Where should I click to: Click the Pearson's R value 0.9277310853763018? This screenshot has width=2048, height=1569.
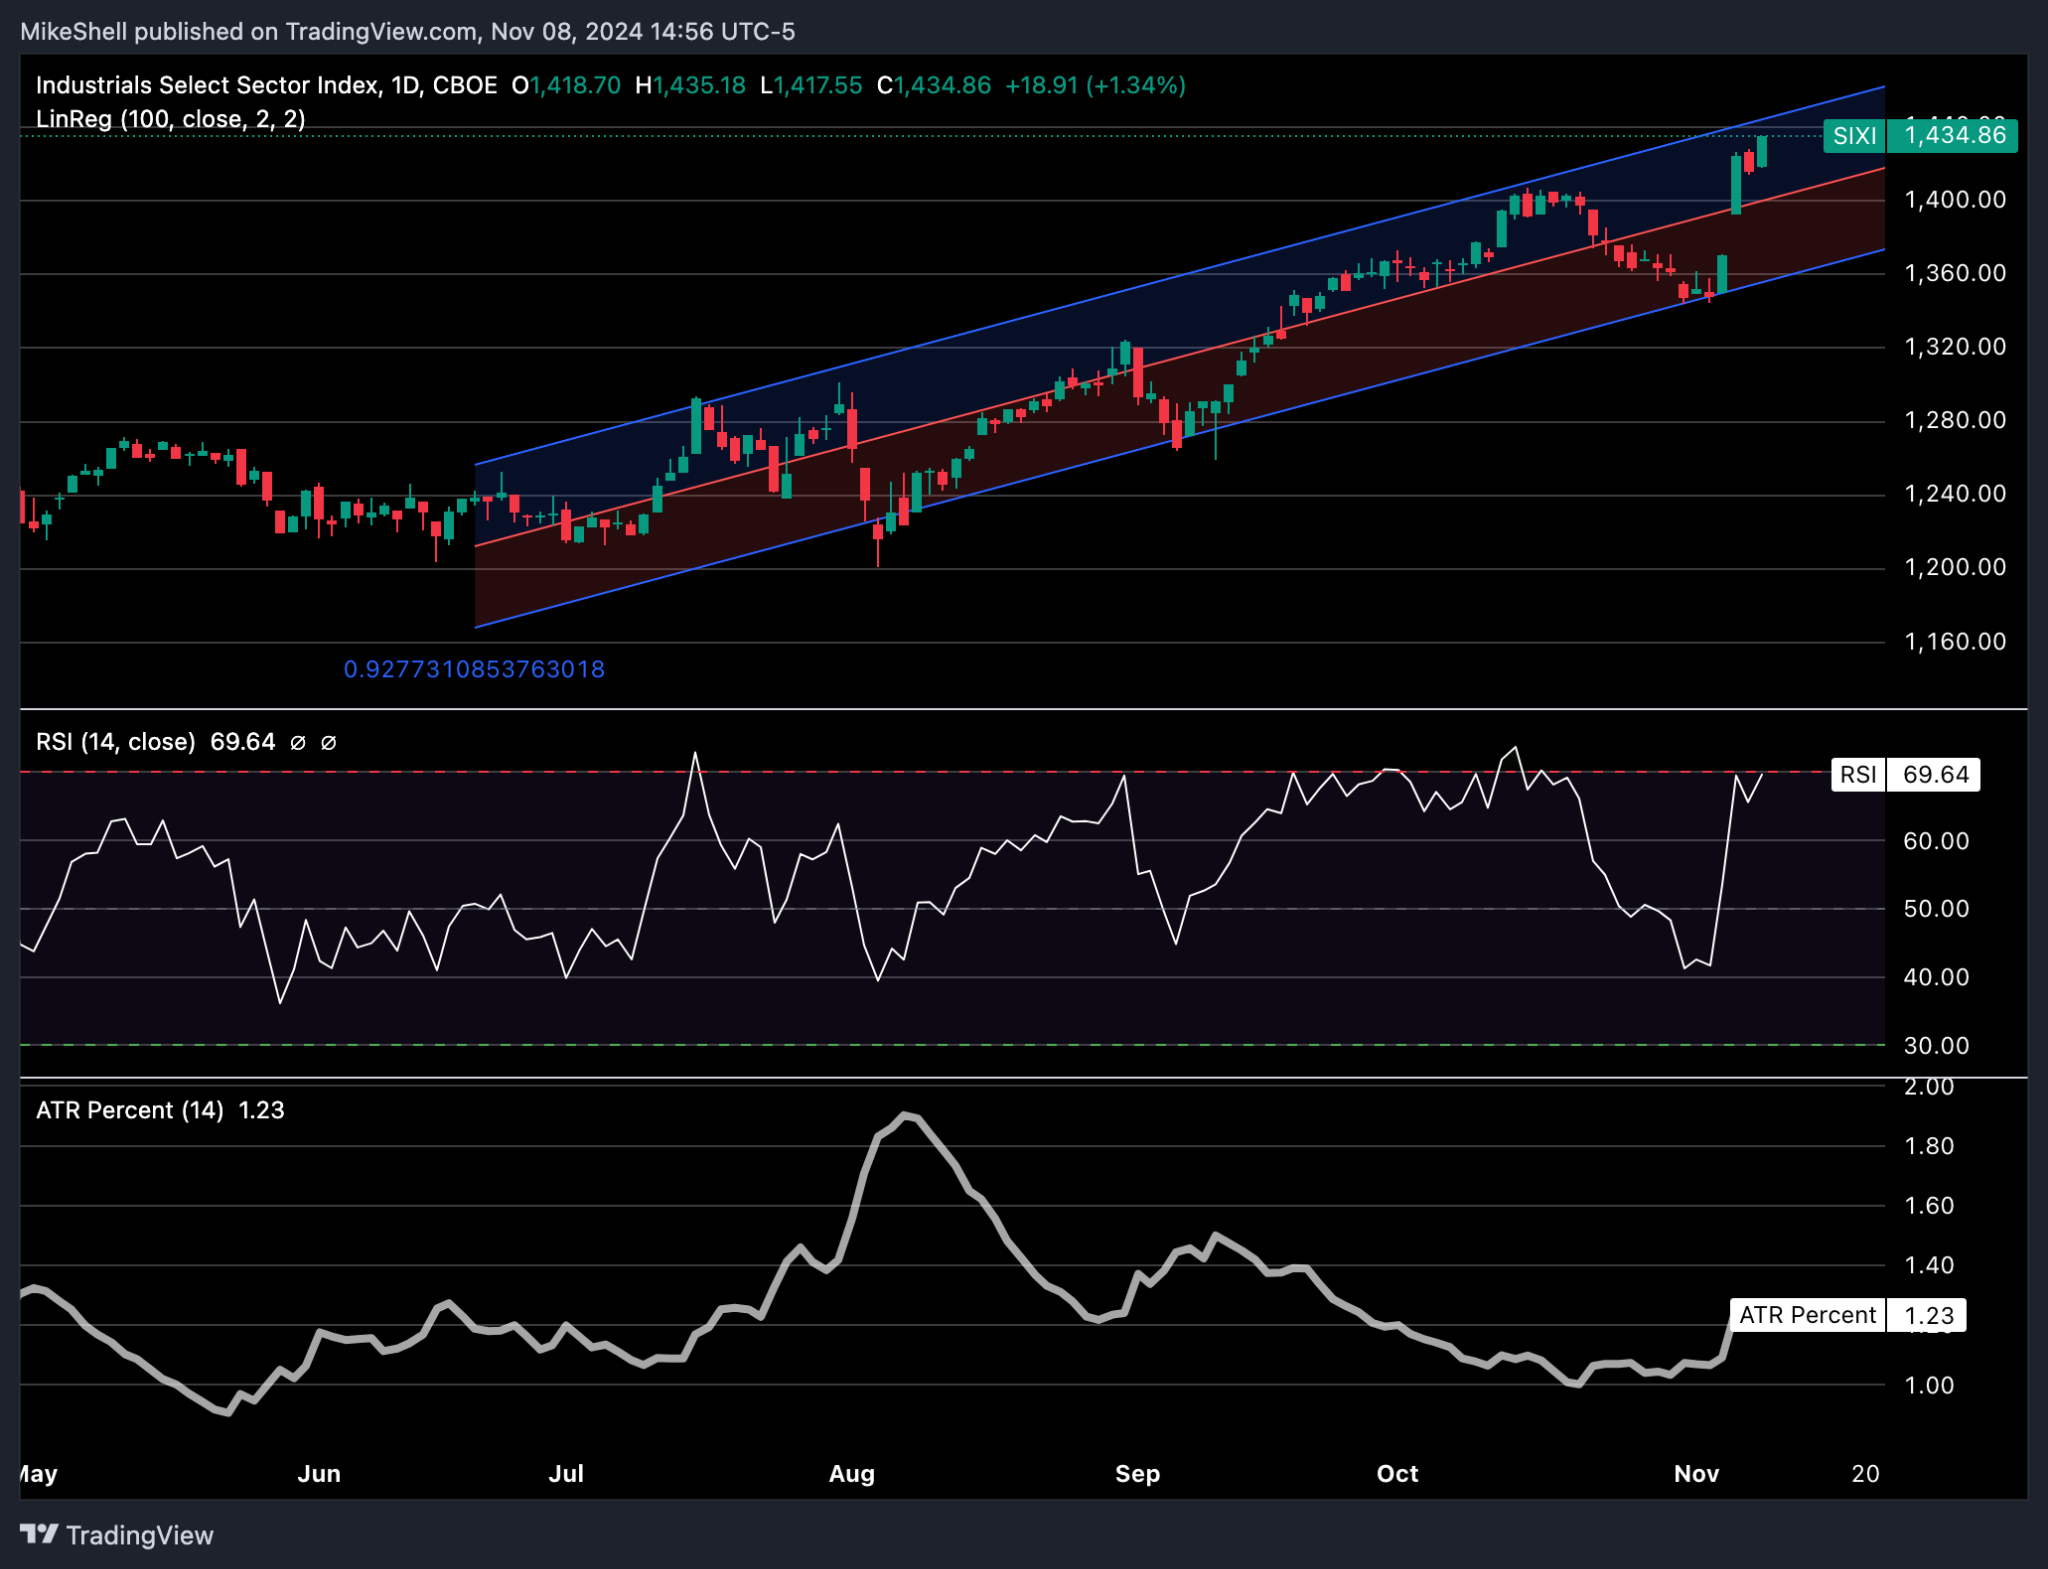click(474, 669)
